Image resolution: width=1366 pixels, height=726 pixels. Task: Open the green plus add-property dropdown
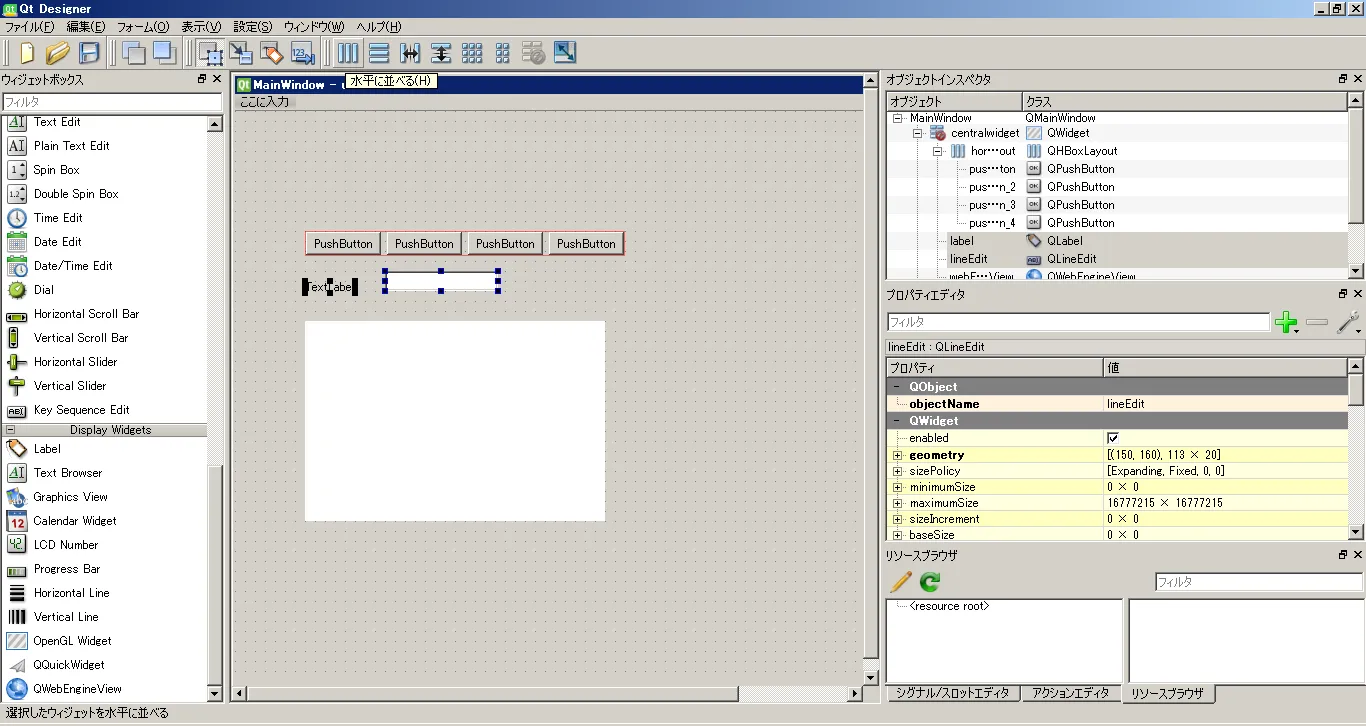click(x=1286, y=323)
